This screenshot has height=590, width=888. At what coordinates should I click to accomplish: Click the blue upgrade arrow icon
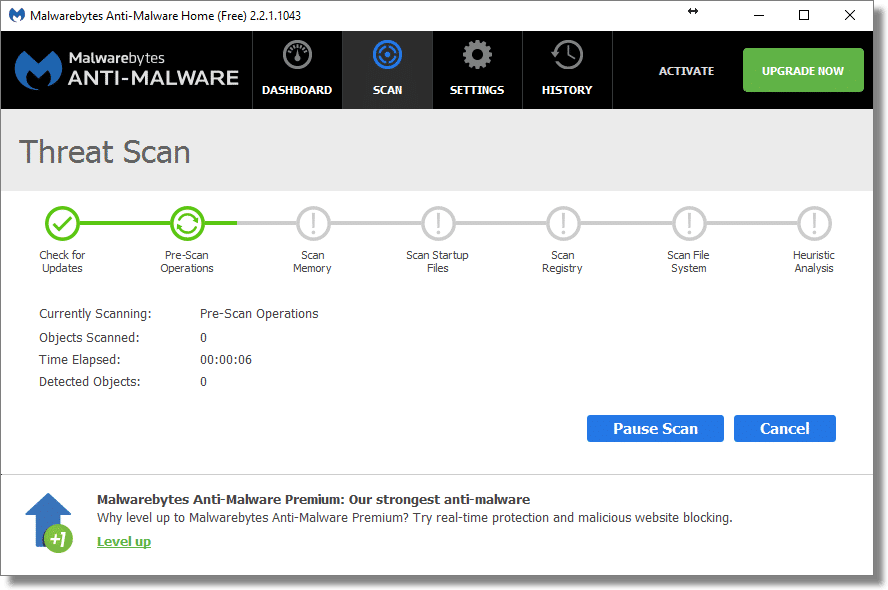[49, 522]
